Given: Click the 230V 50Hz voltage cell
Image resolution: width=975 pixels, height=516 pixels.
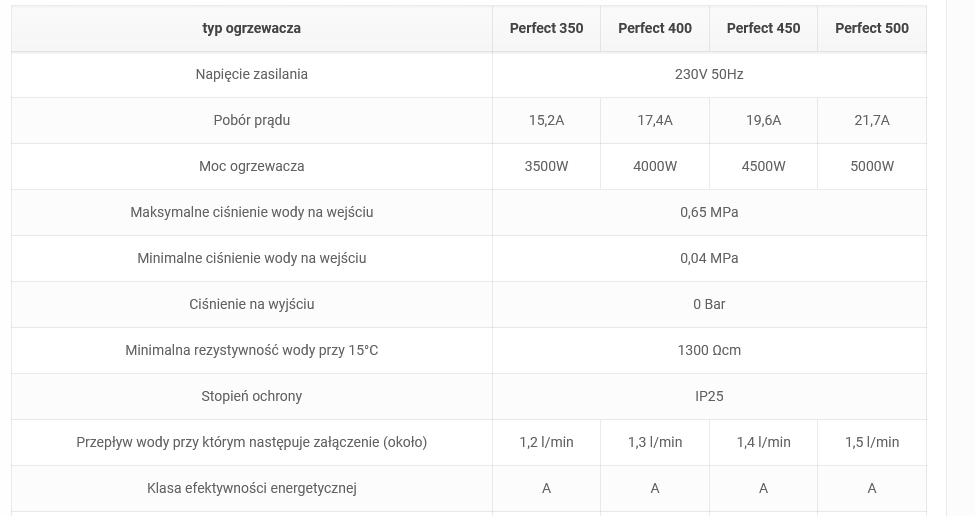Looking at the screenshot, I should [709, 75].
